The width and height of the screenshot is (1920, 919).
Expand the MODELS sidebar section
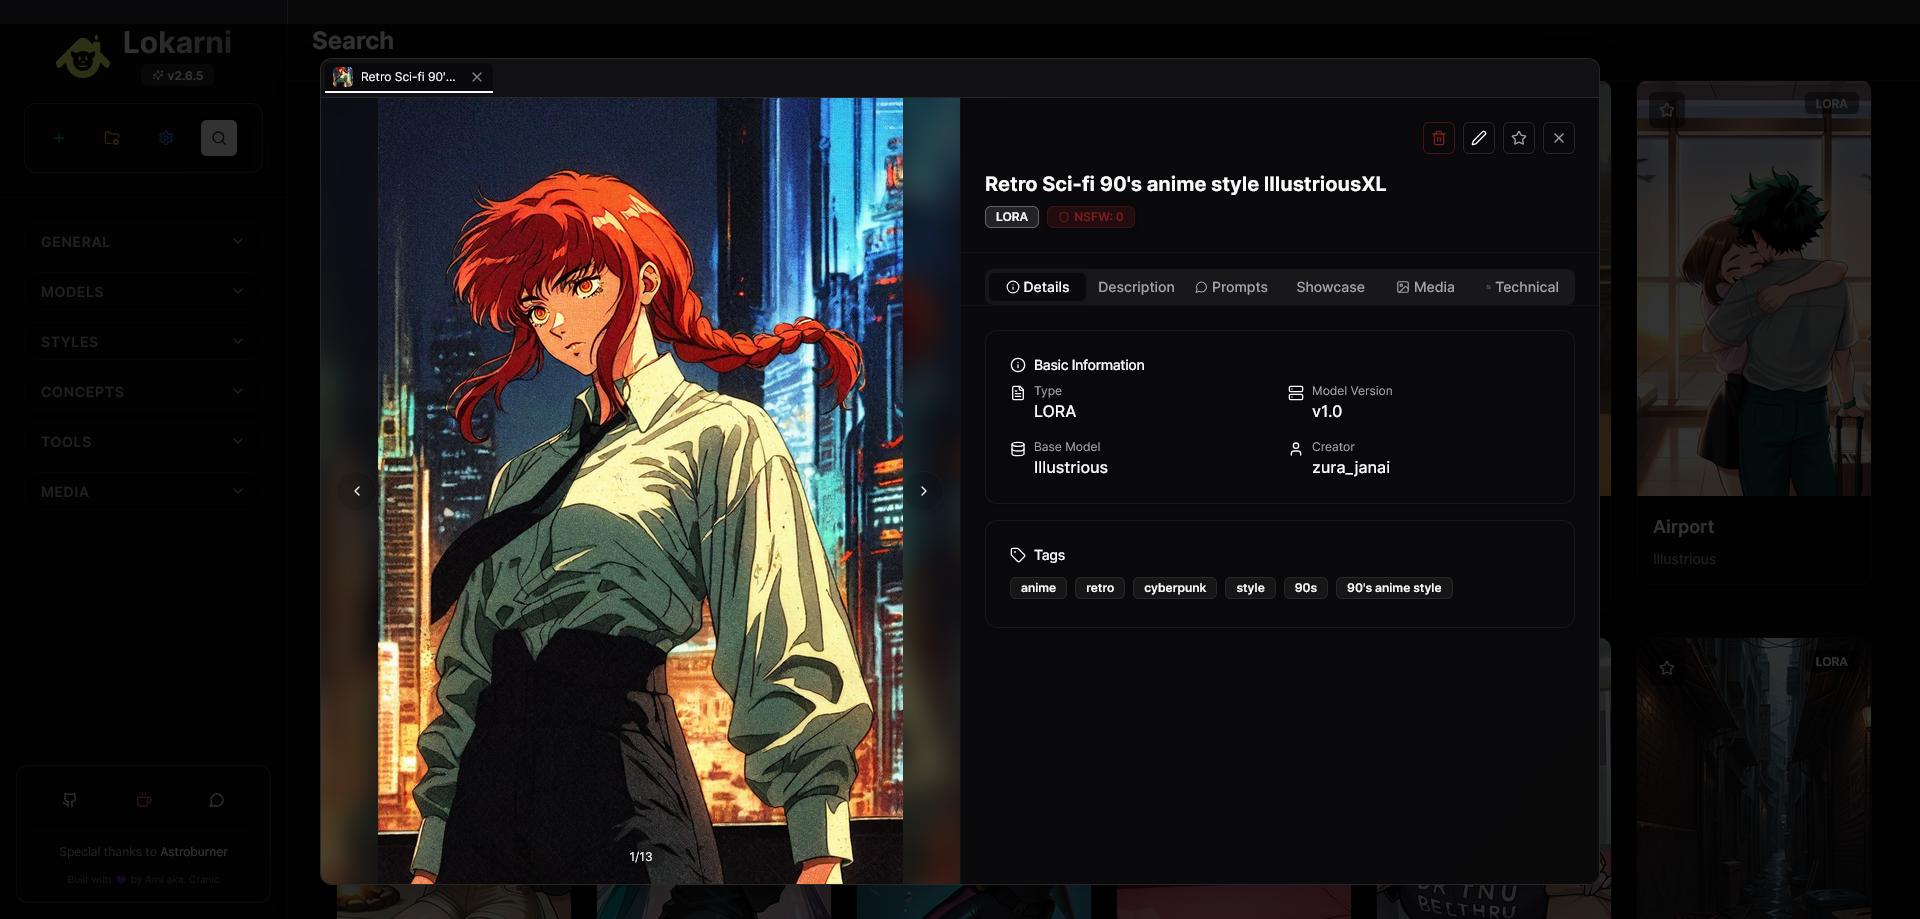(144, 292)
